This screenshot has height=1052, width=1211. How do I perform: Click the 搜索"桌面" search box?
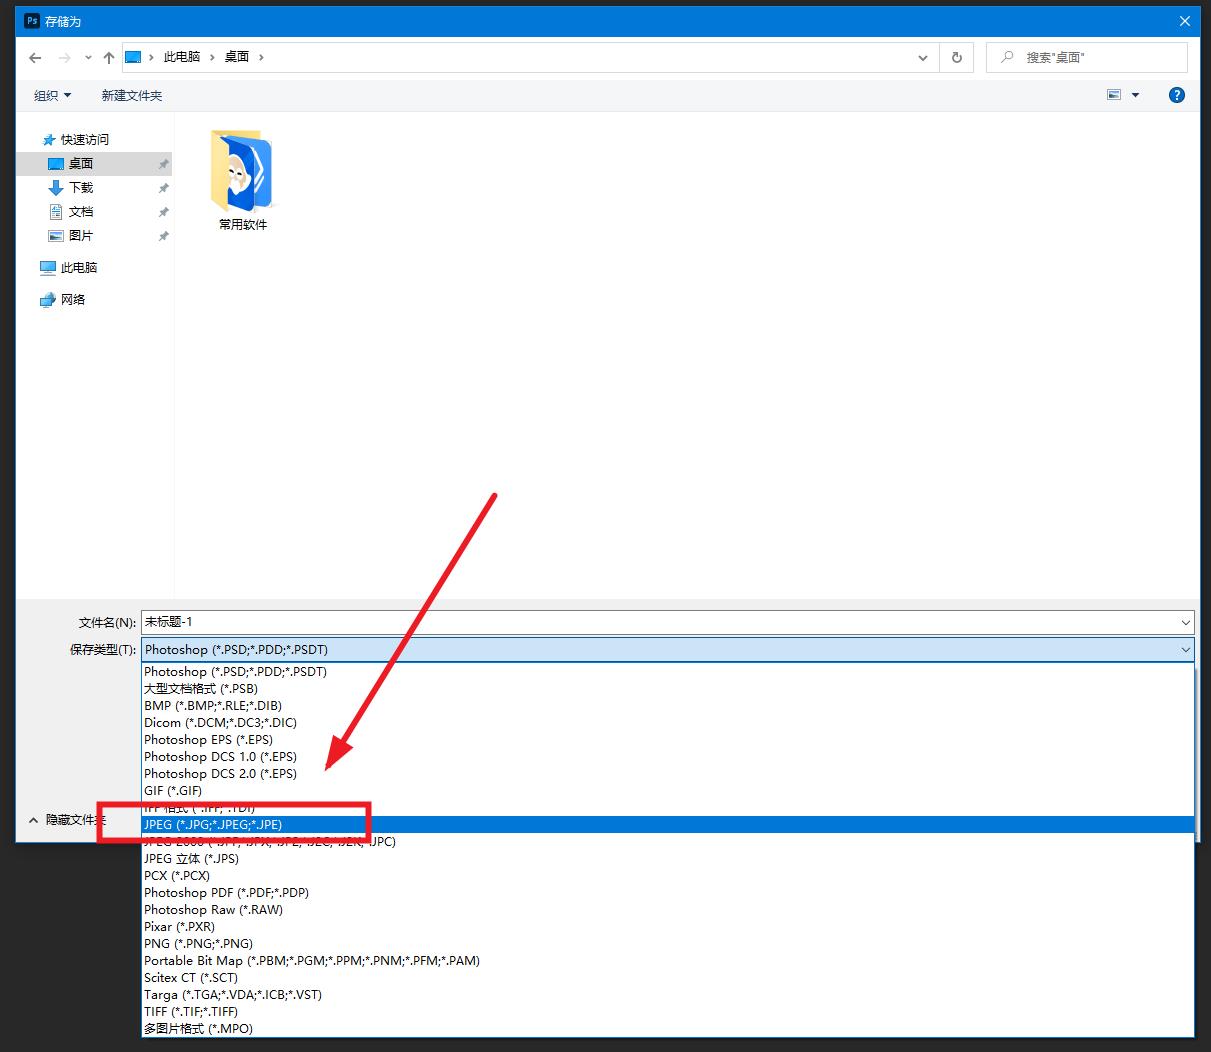(x=1087, y=58)
